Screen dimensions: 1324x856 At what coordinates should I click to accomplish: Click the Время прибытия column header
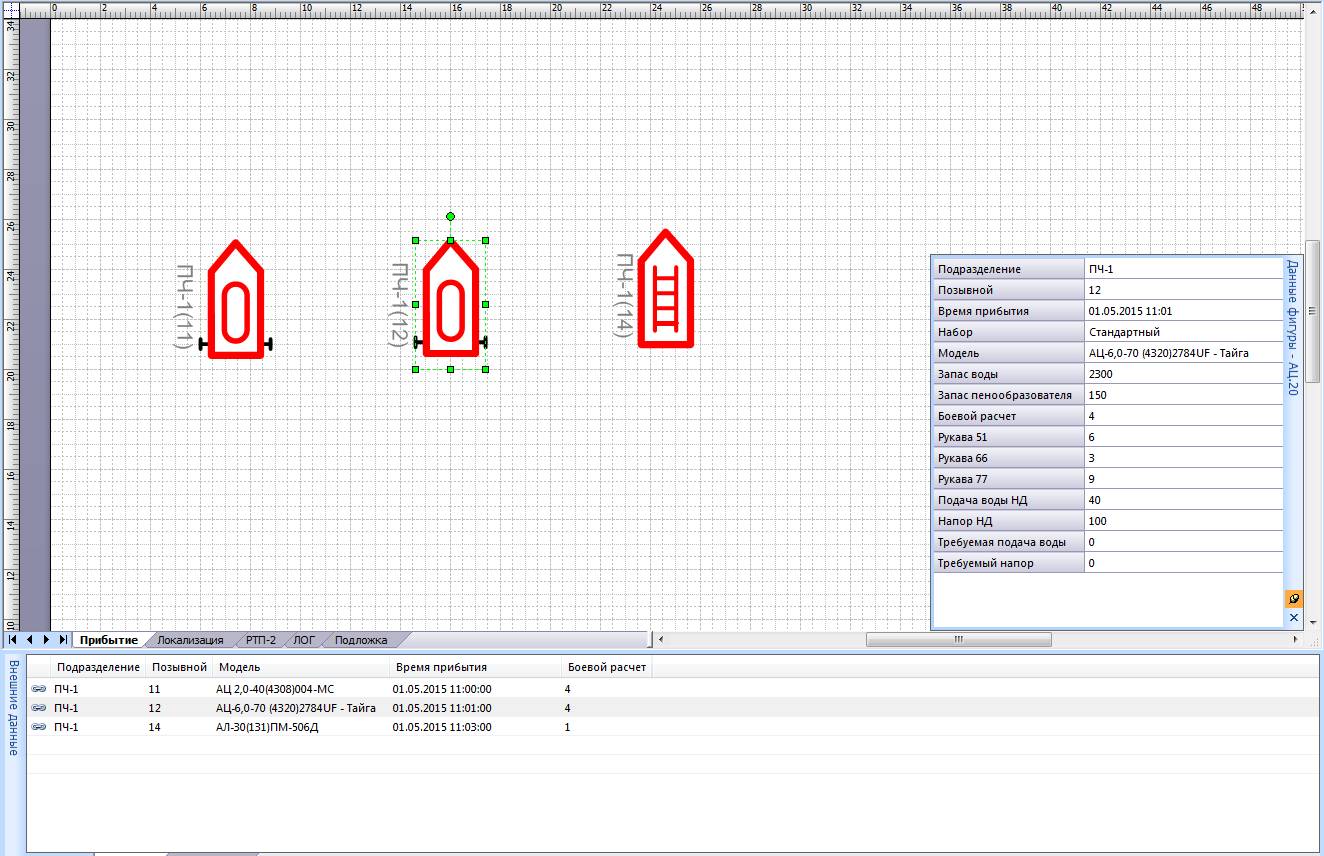[476, 667]
